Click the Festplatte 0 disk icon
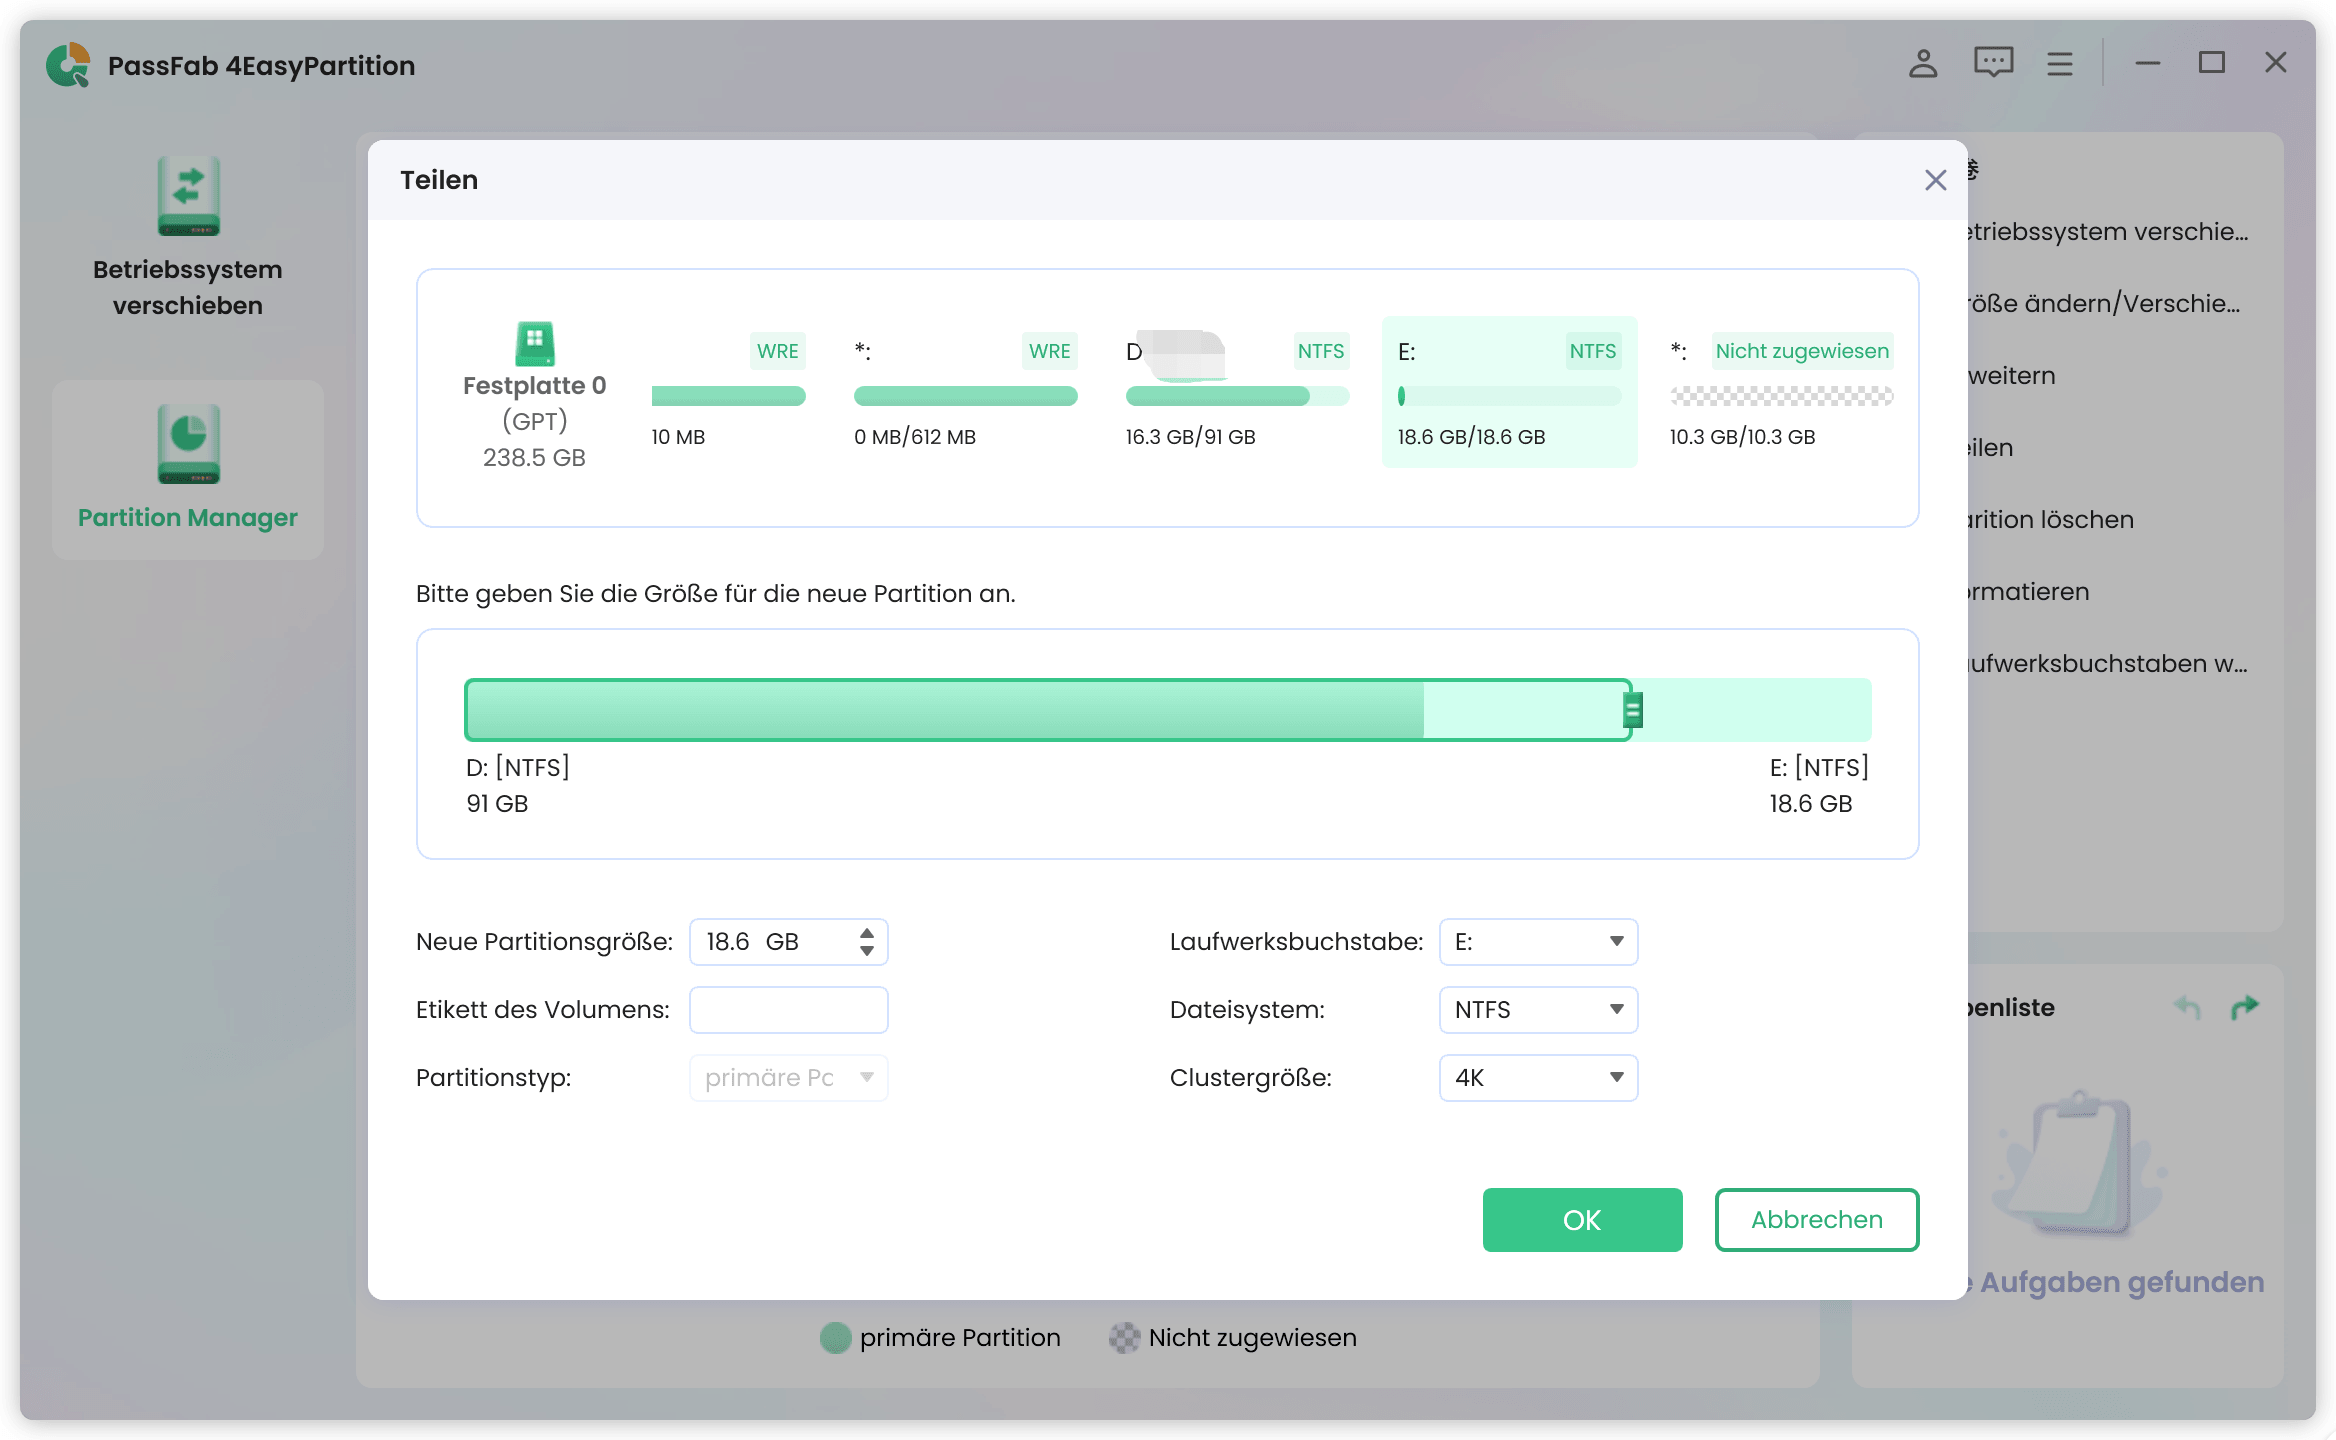Screen dimensions: 2336x1440 [x=535, y=344]
